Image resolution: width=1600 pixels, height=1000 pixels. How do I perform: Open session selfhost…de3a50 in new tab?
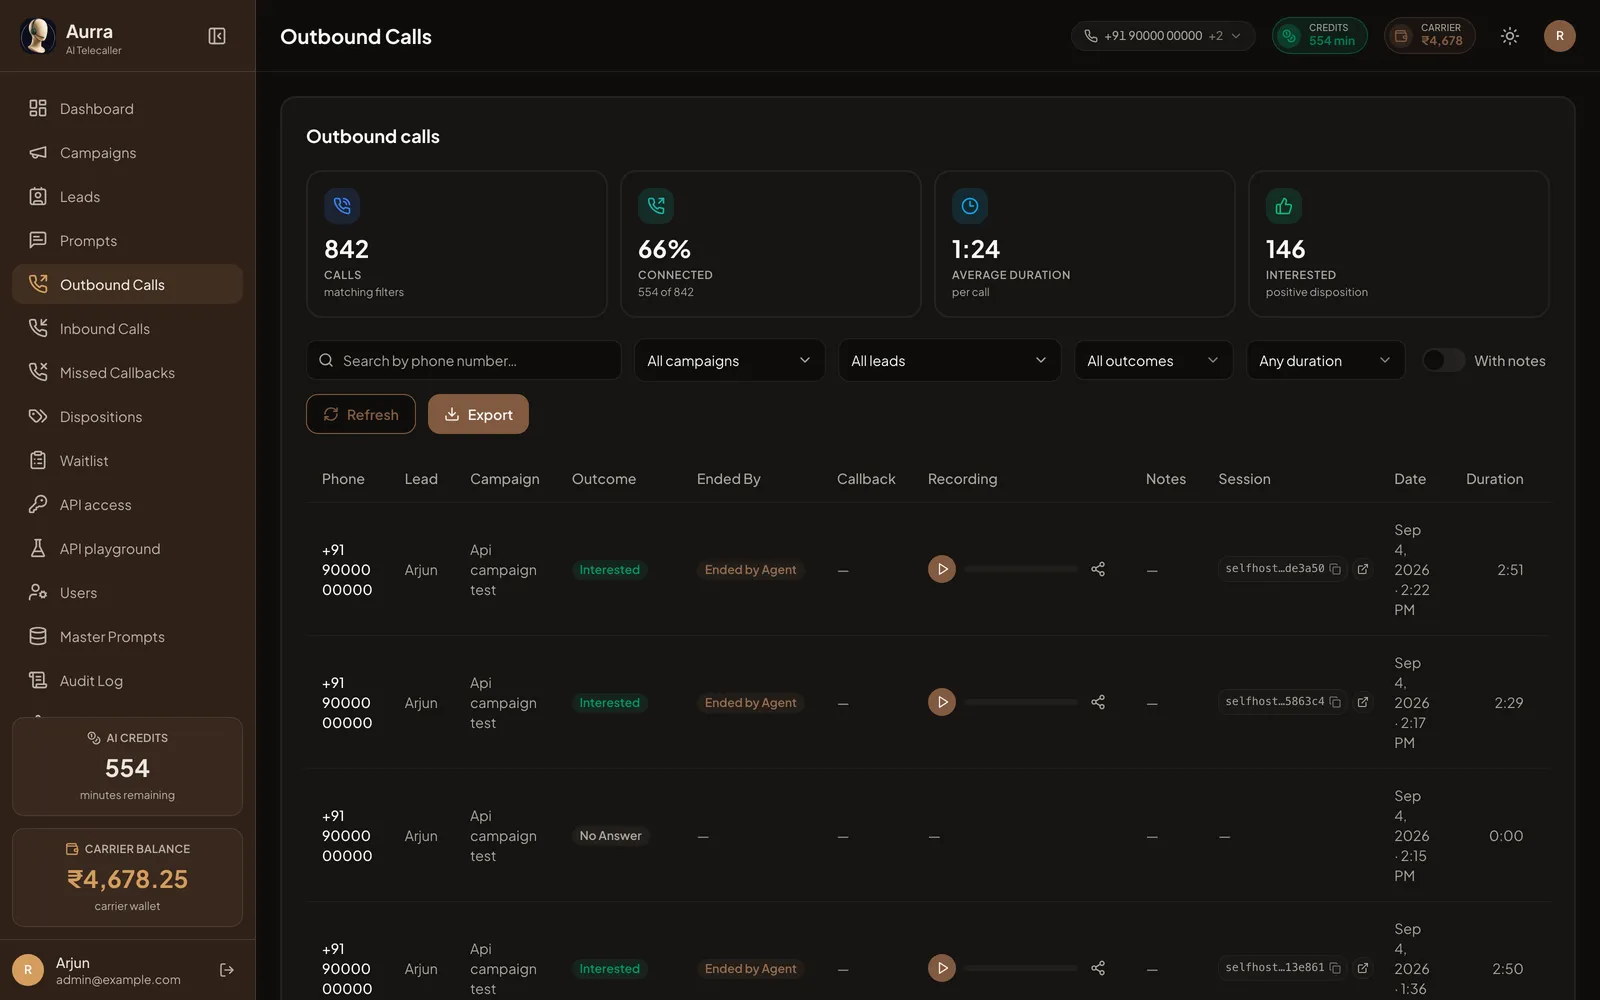pyautogui.click(x=1362, y=569)
